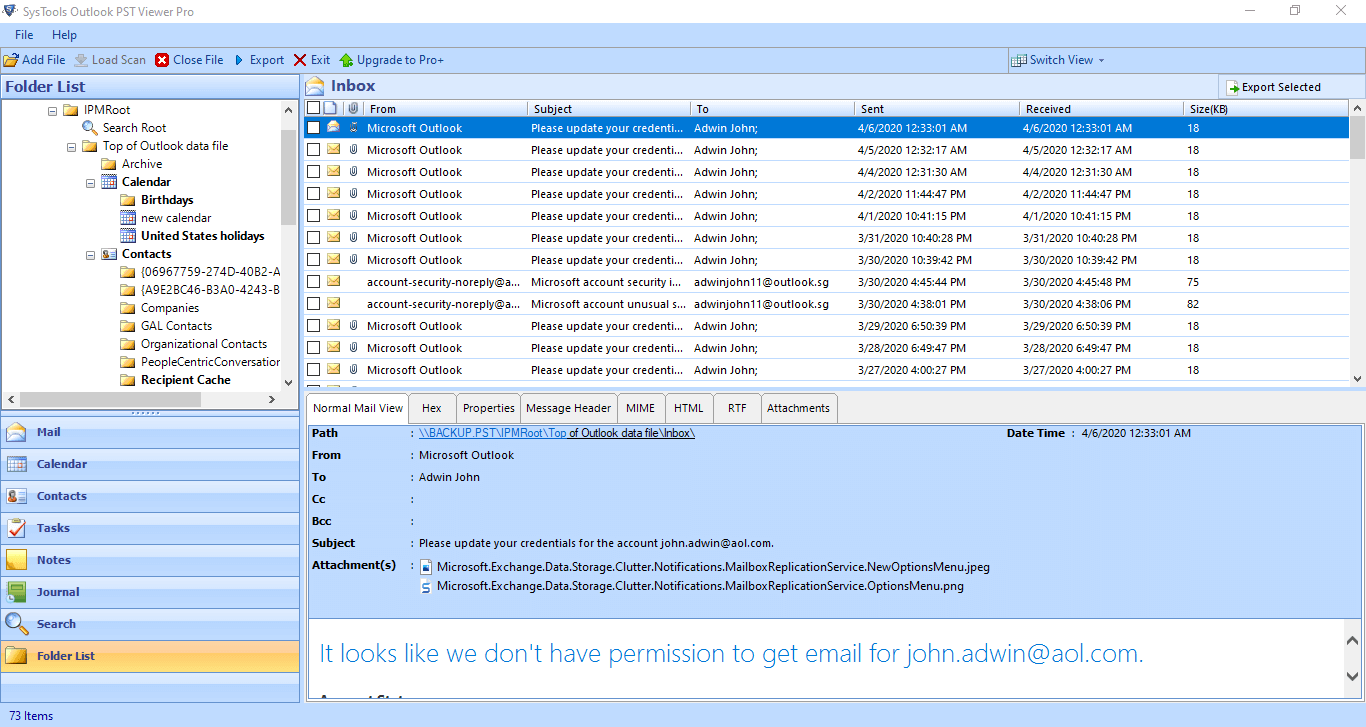Open the File menu

(23, 34)
